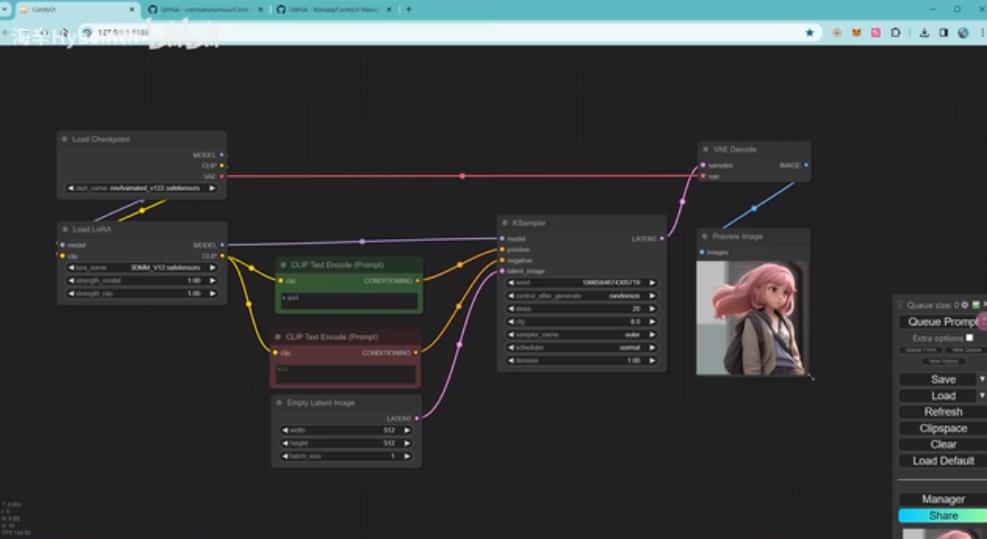Click the right arrow on the seed field
987x539 pixels.
tap(652, 283)
